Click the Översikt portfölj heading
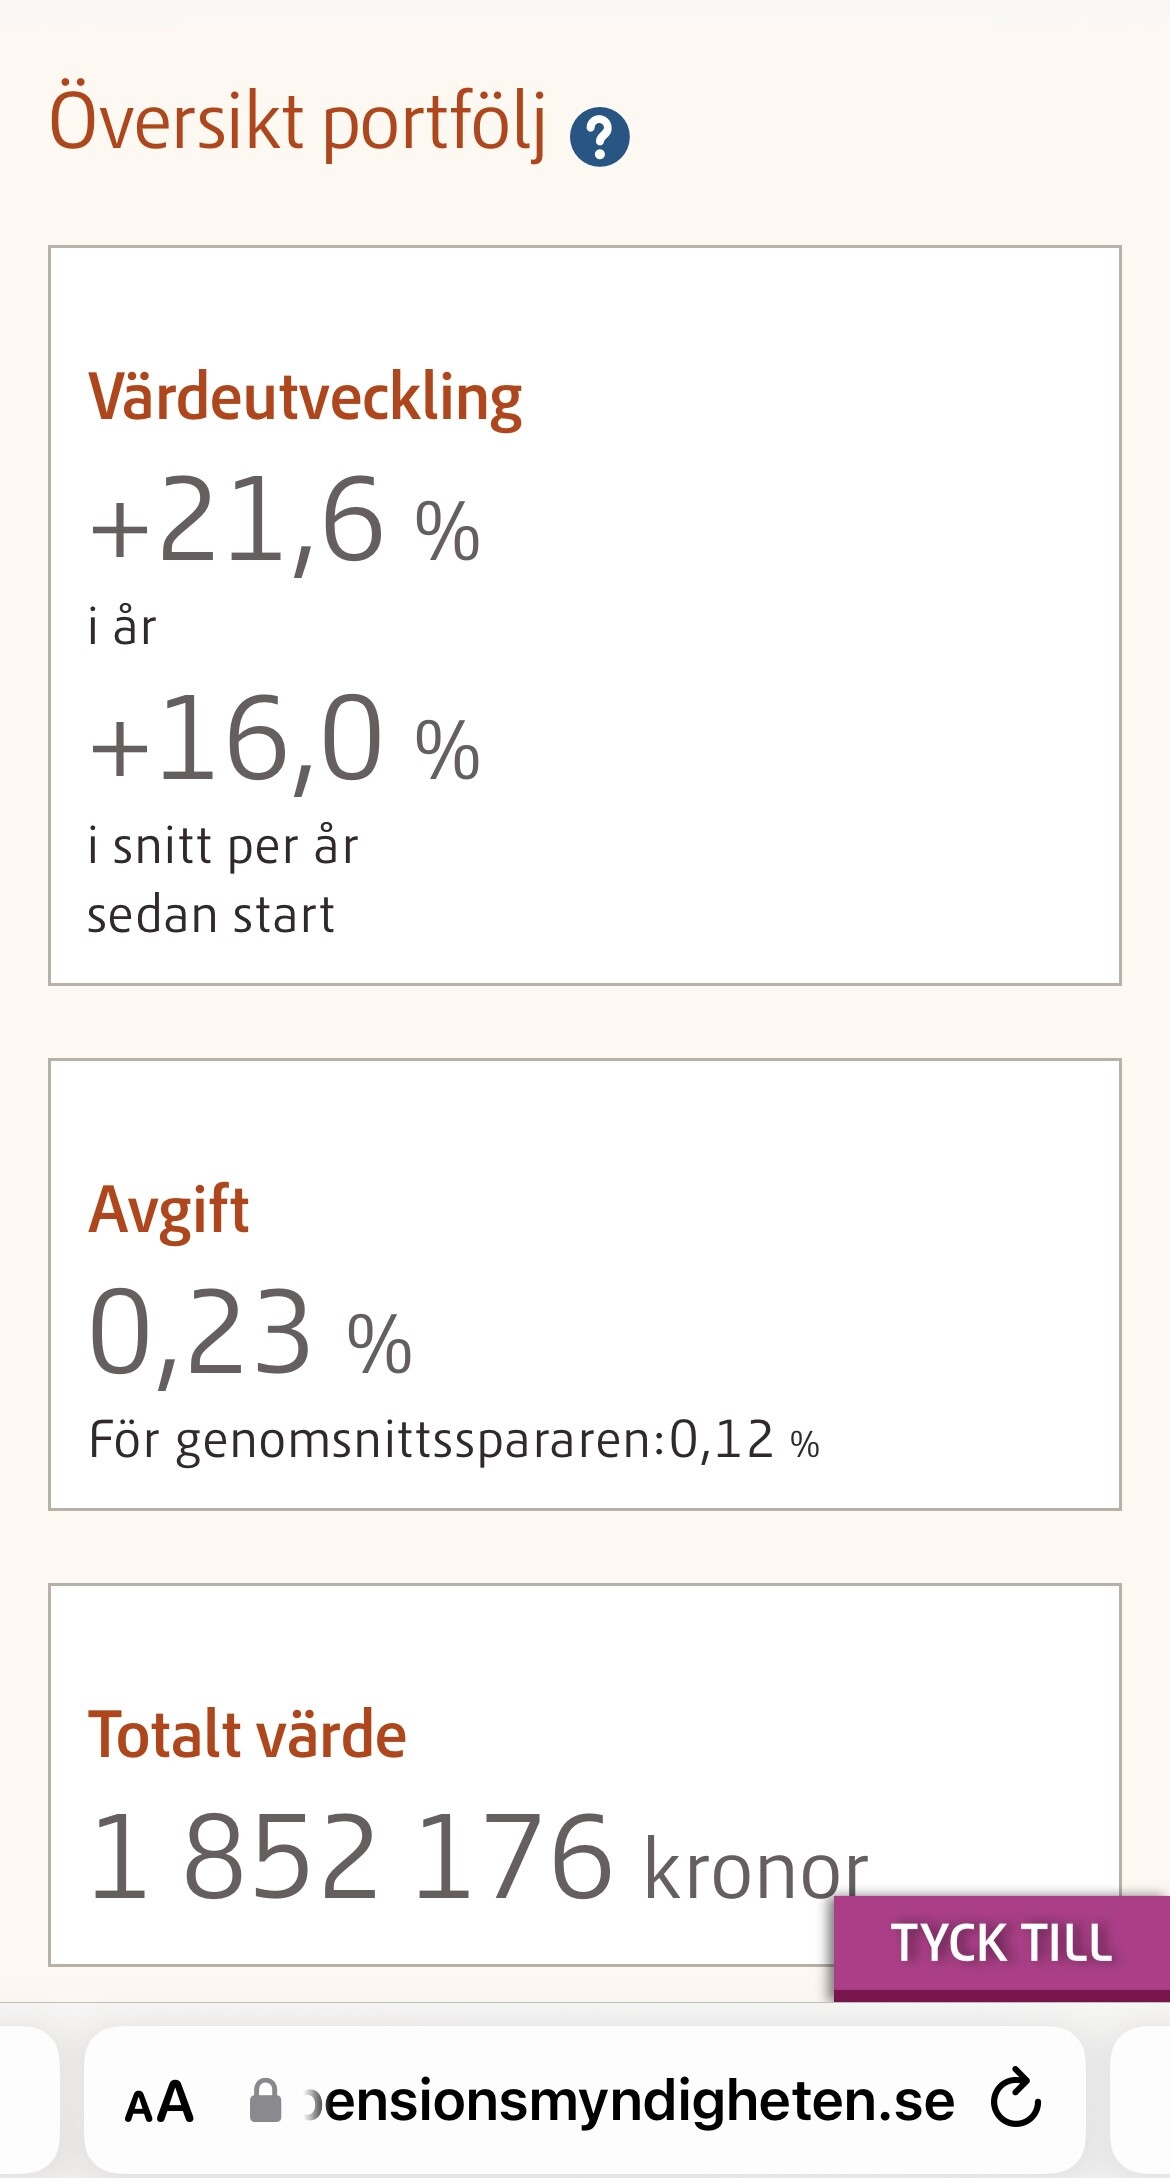The image size is (1170, 2178). tap(298, 122)
